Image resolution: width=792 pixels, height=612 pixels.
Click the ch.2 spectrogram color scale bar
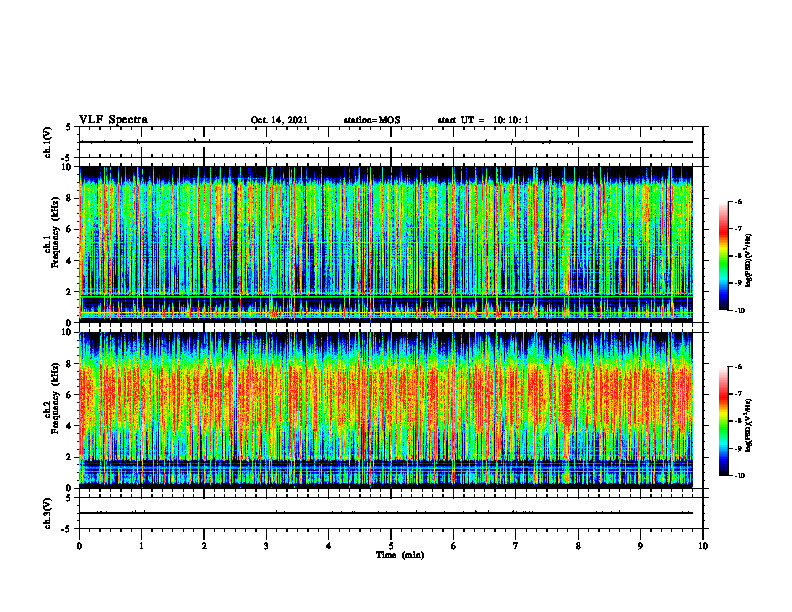(x=723, y=421)
